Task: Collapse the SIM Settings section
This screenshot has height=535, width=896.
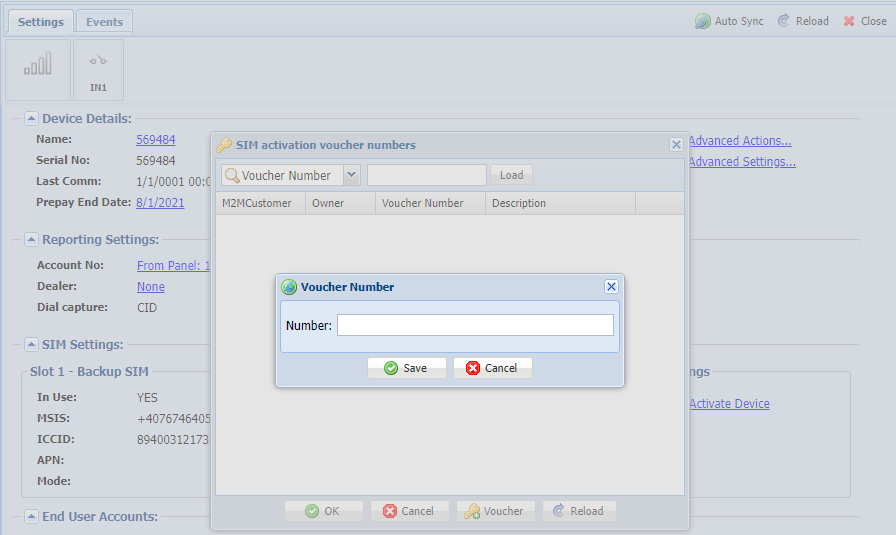Action: [x=31, y=345]
